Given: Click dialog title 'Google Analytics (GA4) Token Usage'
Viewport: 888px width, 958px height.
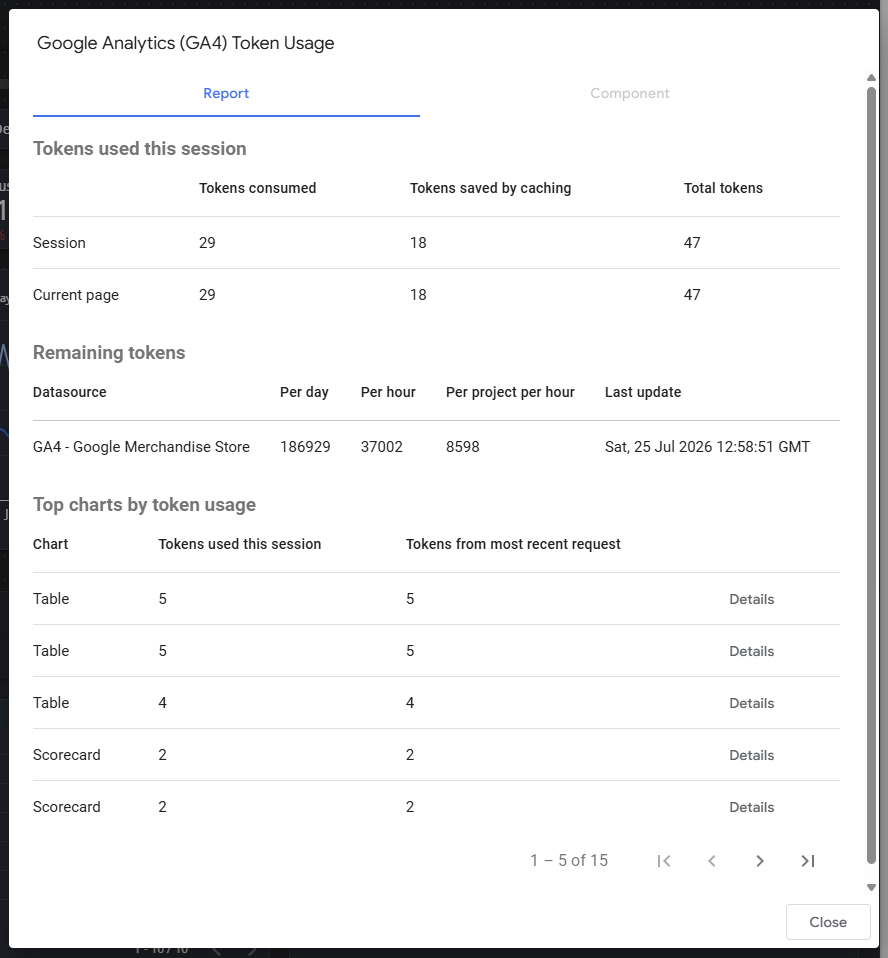Looking at the screenshot, I should 186,43.
